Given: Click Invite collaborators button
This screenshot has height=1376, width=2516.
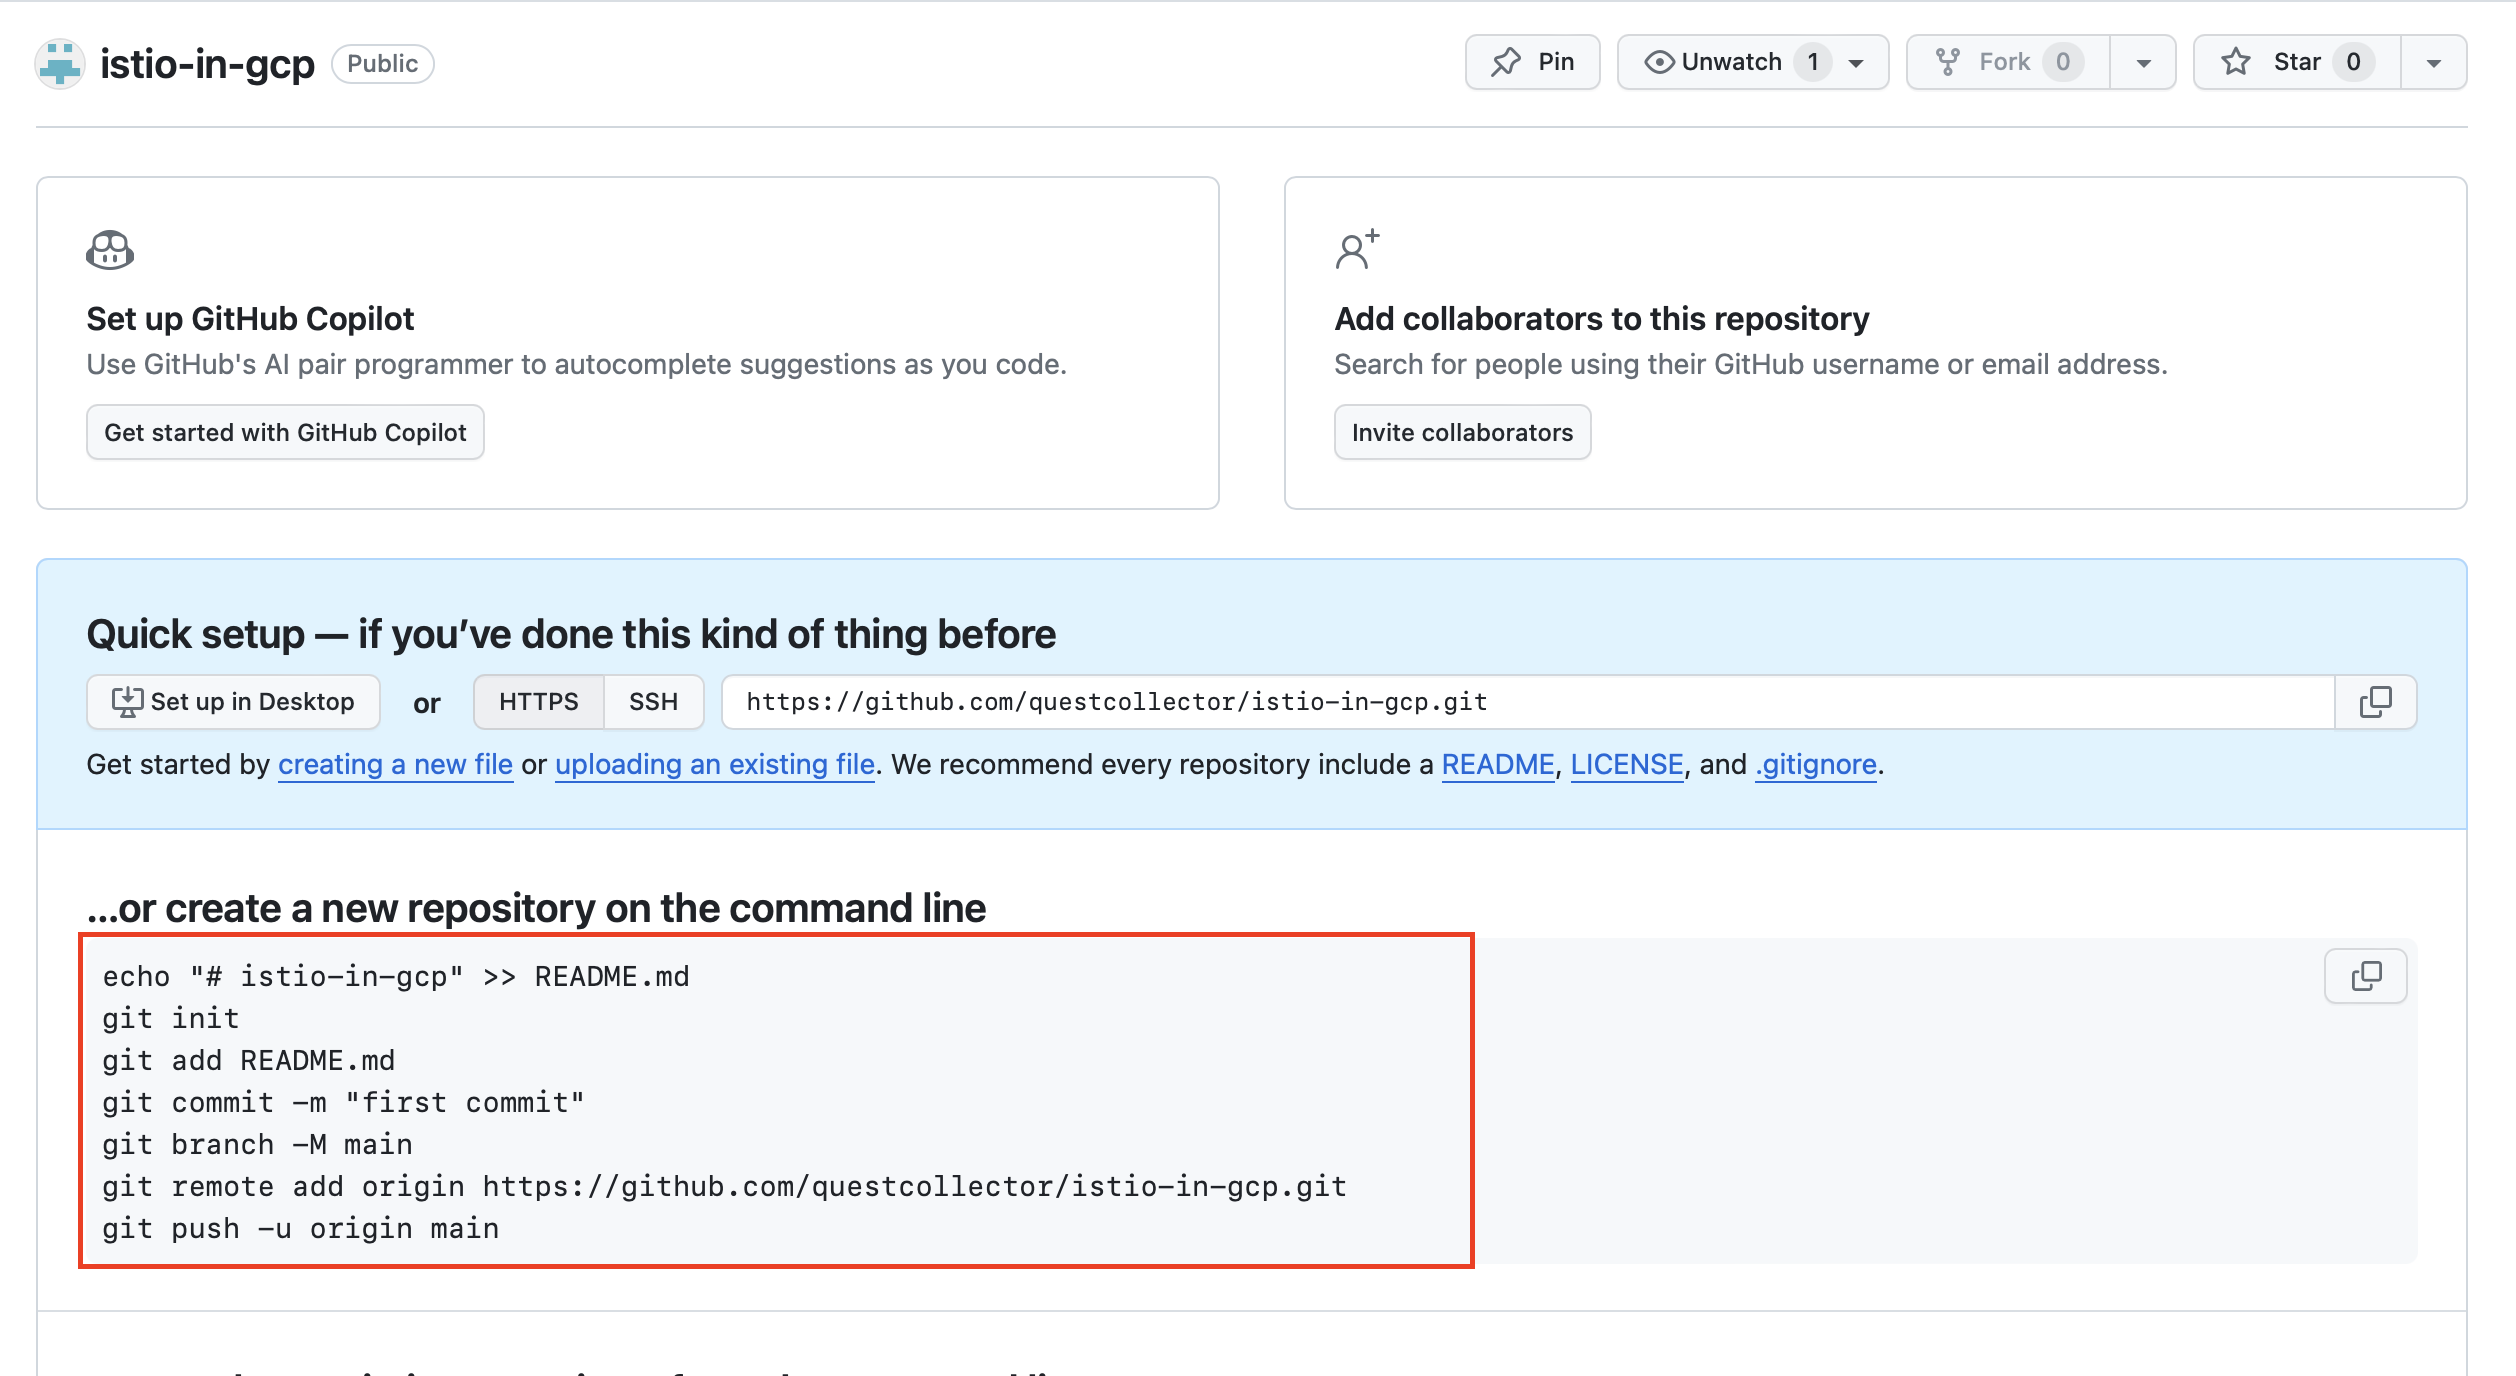Looking at the screenshot, I should tap(1462, 432).
